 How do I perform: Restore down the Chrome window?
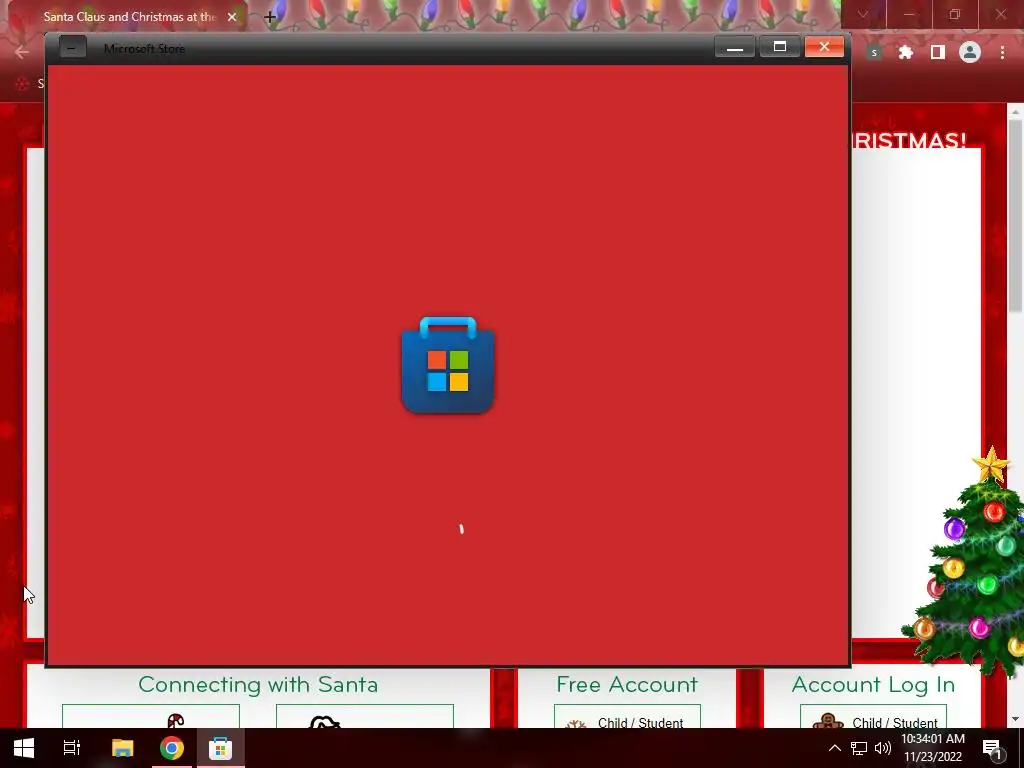click(955, 14)
